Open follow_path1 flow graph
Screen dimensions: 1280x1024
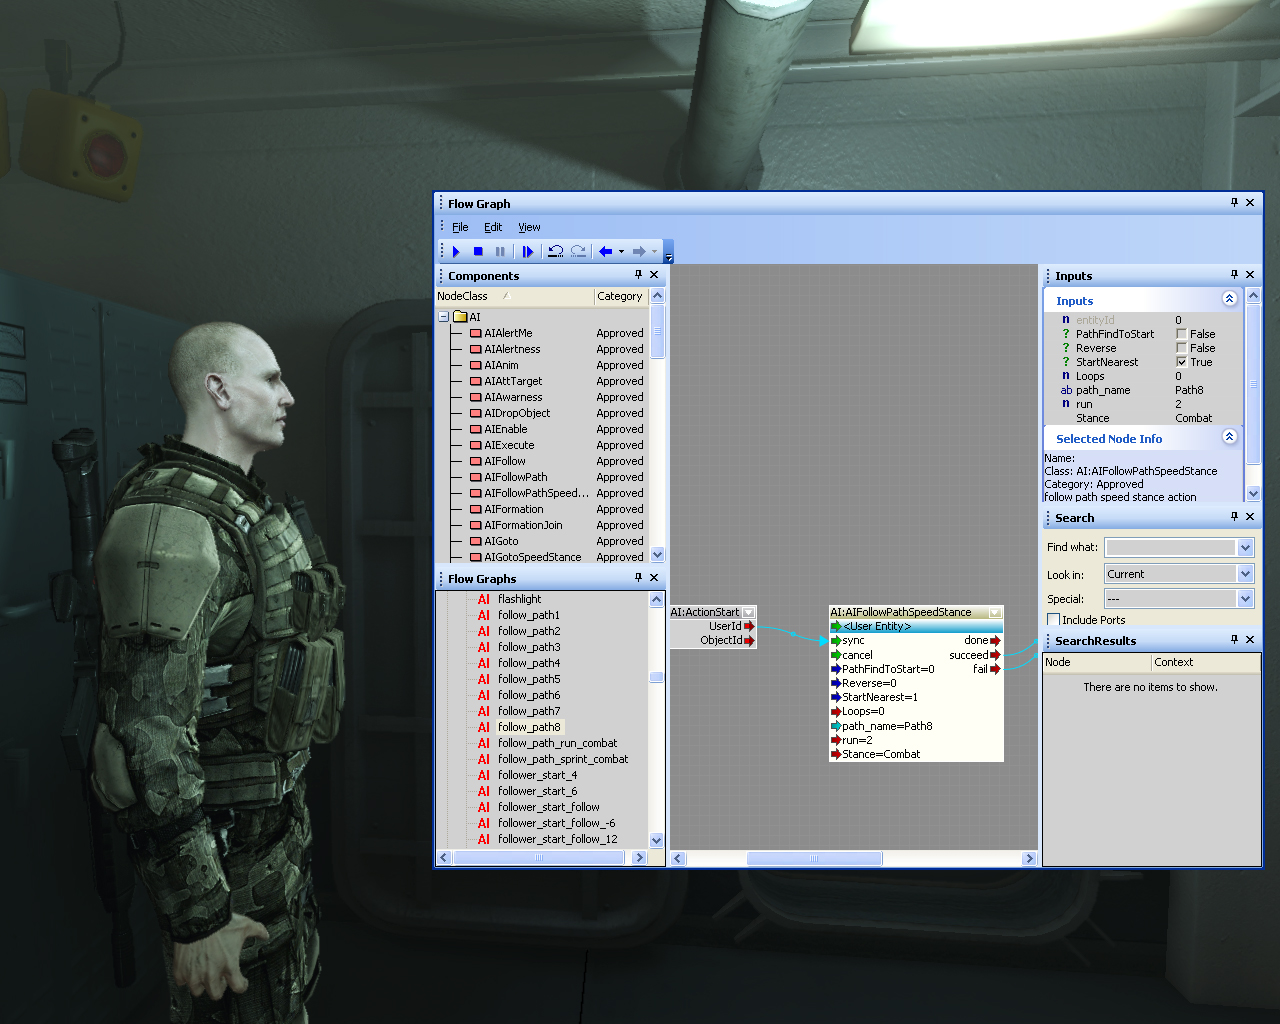pos(529,615)
